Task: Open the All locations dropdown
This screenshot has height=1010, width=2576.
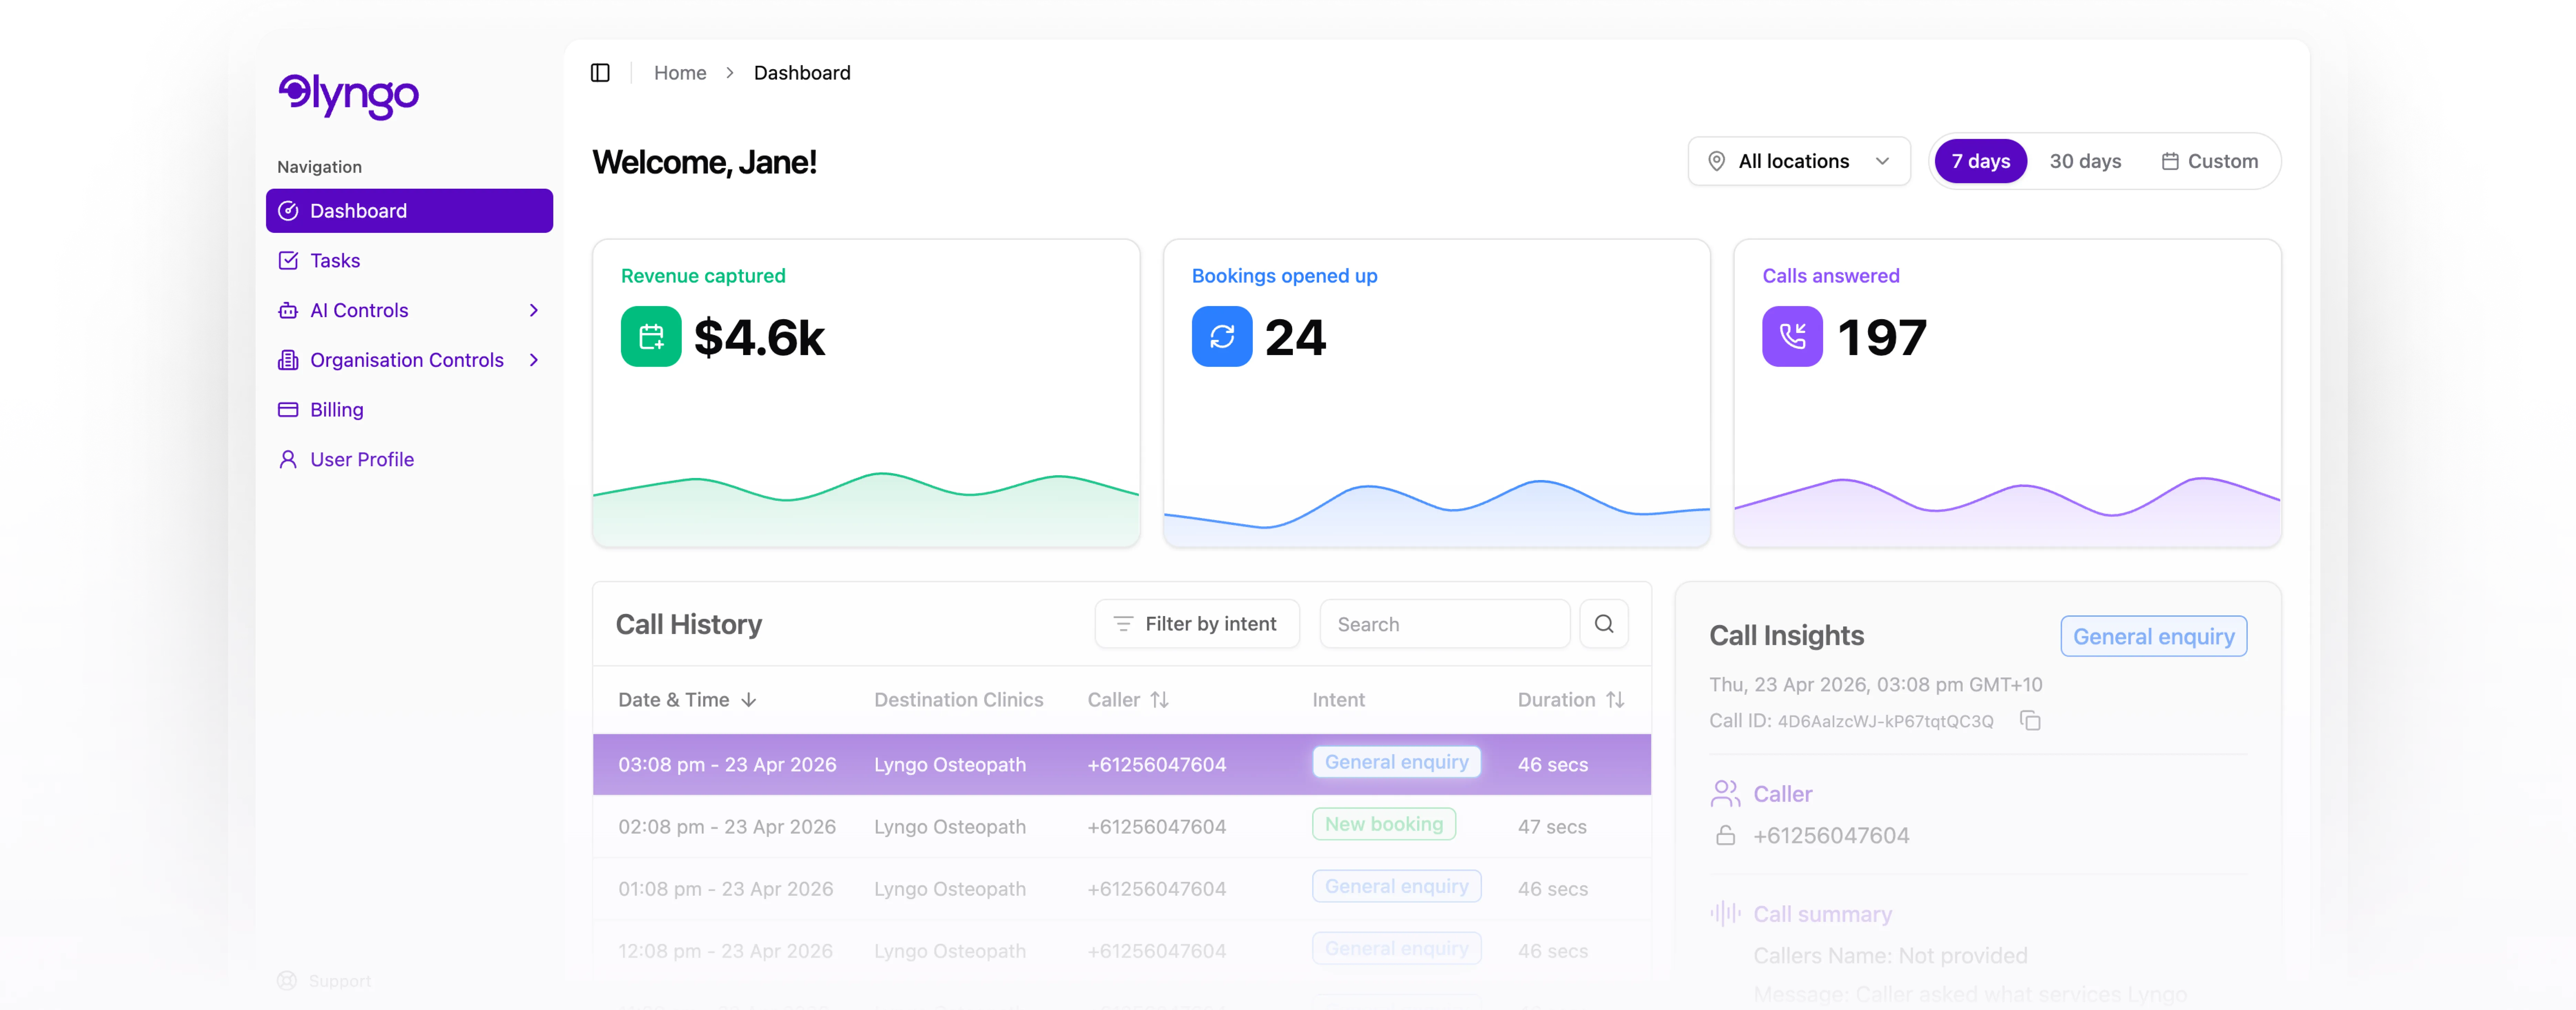Action: (x=1799, y=161)
